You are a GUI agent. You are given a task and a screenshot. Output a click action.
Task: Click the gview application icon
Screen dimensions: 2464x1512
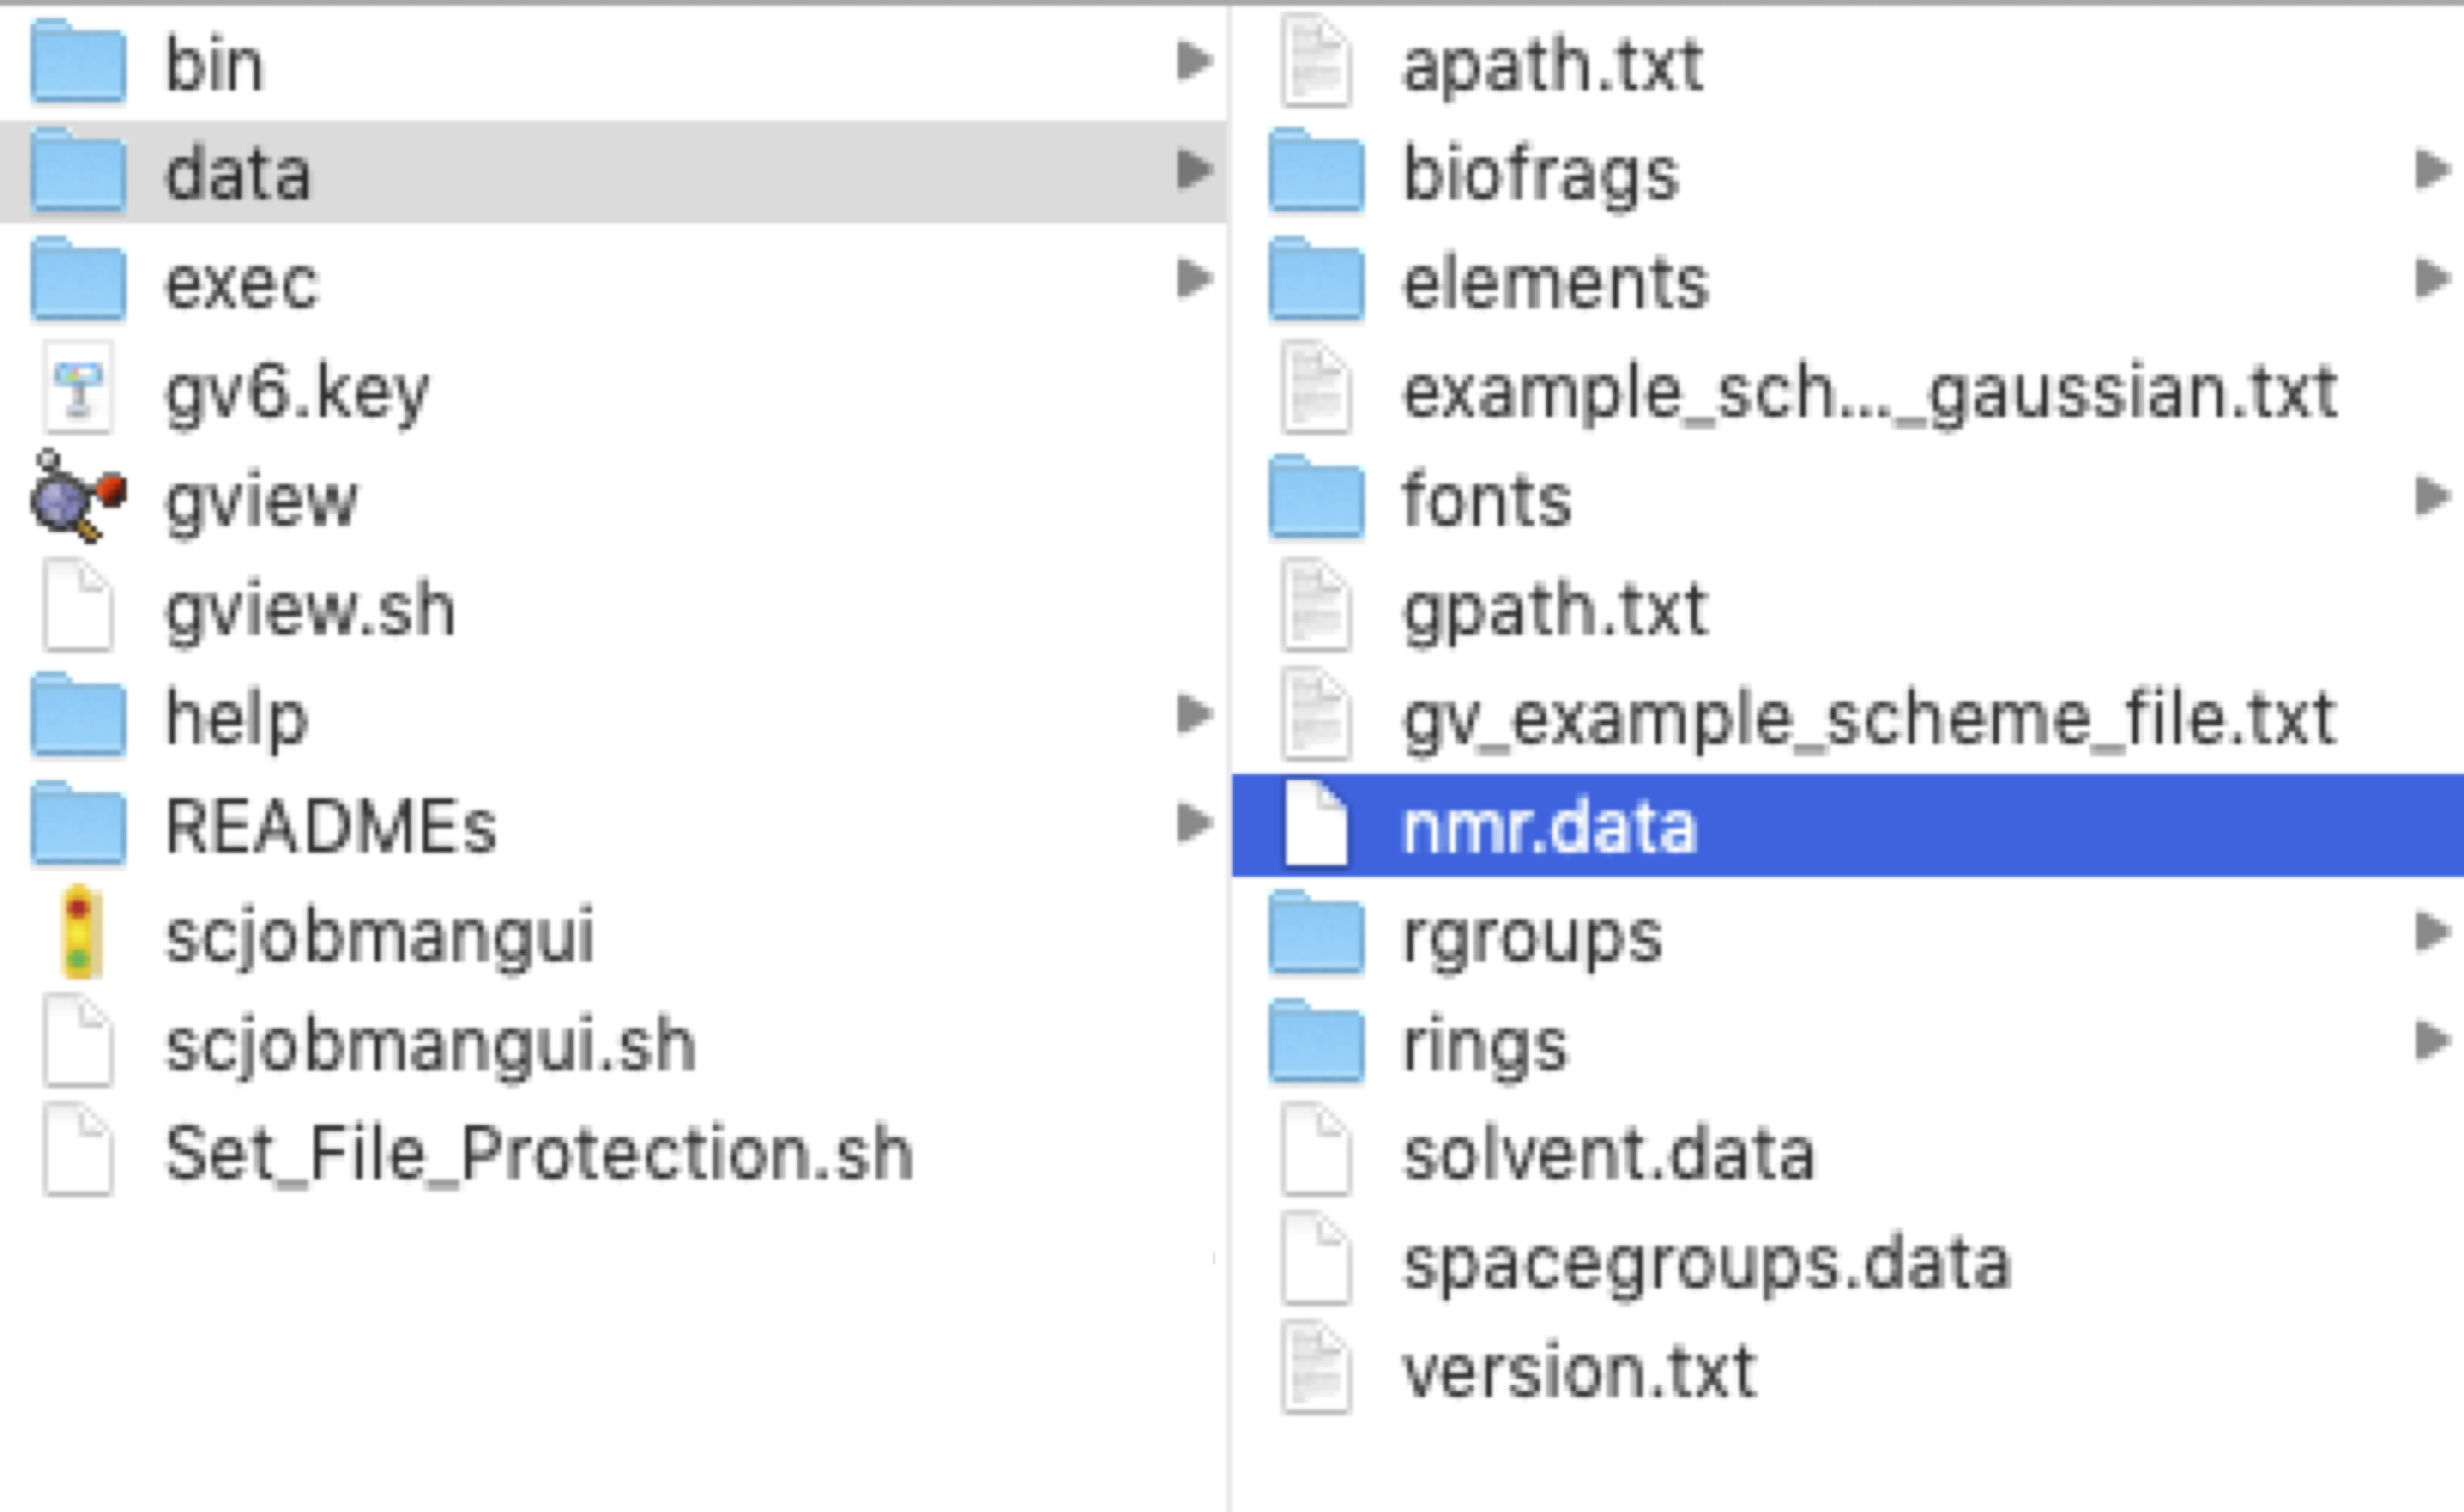[x=78, y=498]
